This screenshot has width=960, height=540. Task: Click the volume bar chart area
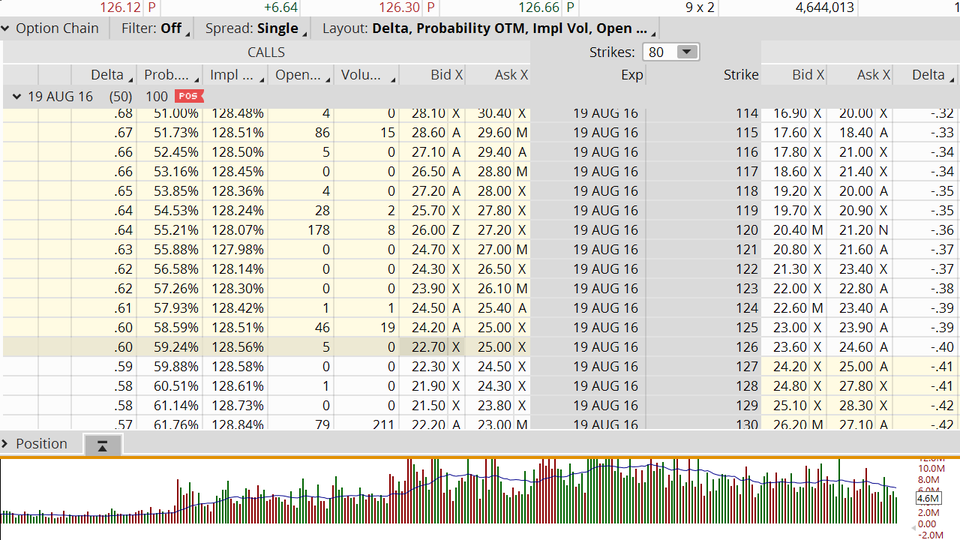click(x=450, y=491)
